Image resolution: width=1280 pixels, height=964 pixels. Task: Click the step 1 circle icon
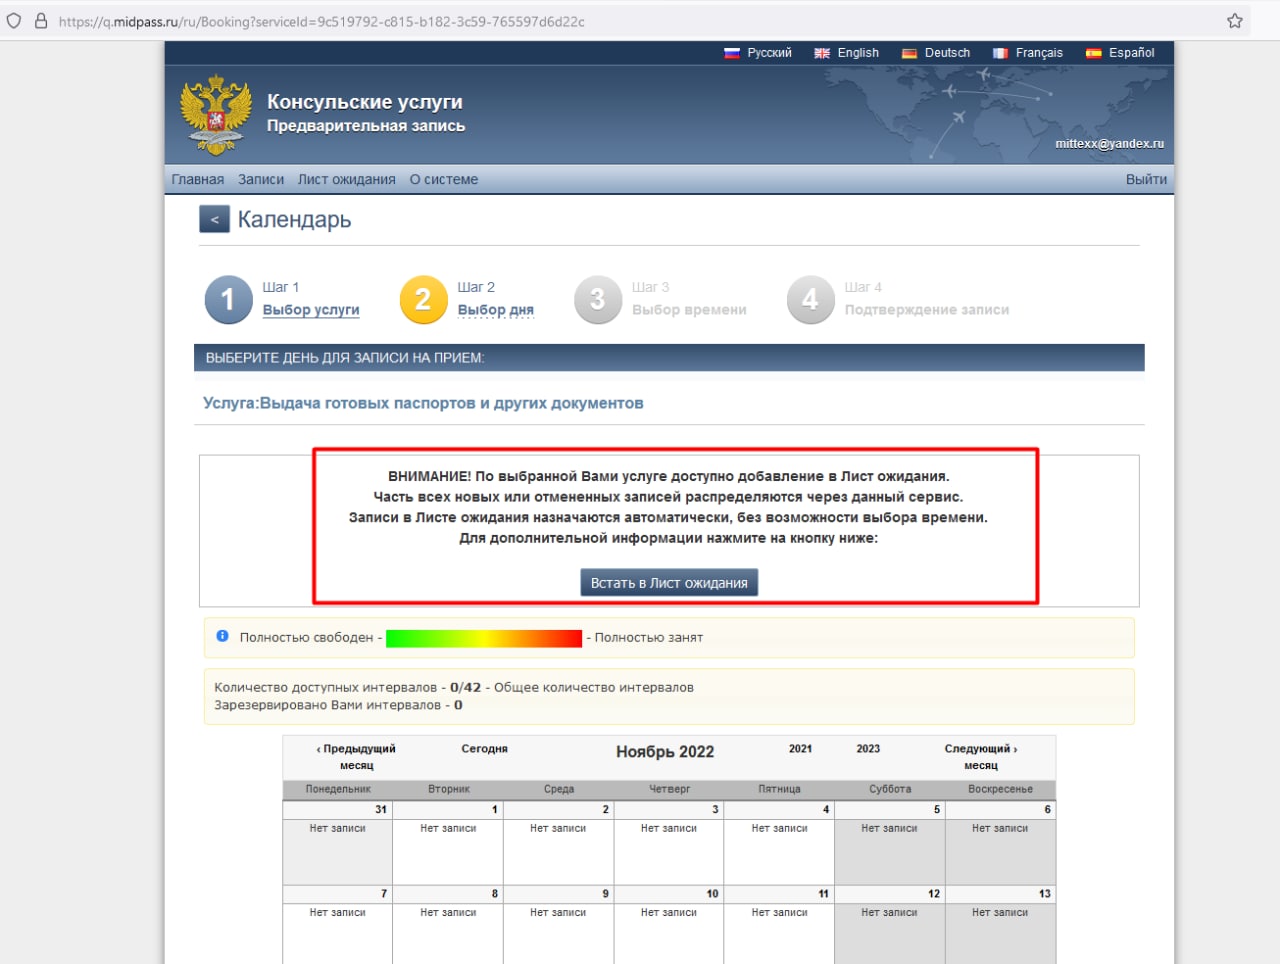click(x=228, y=299)
